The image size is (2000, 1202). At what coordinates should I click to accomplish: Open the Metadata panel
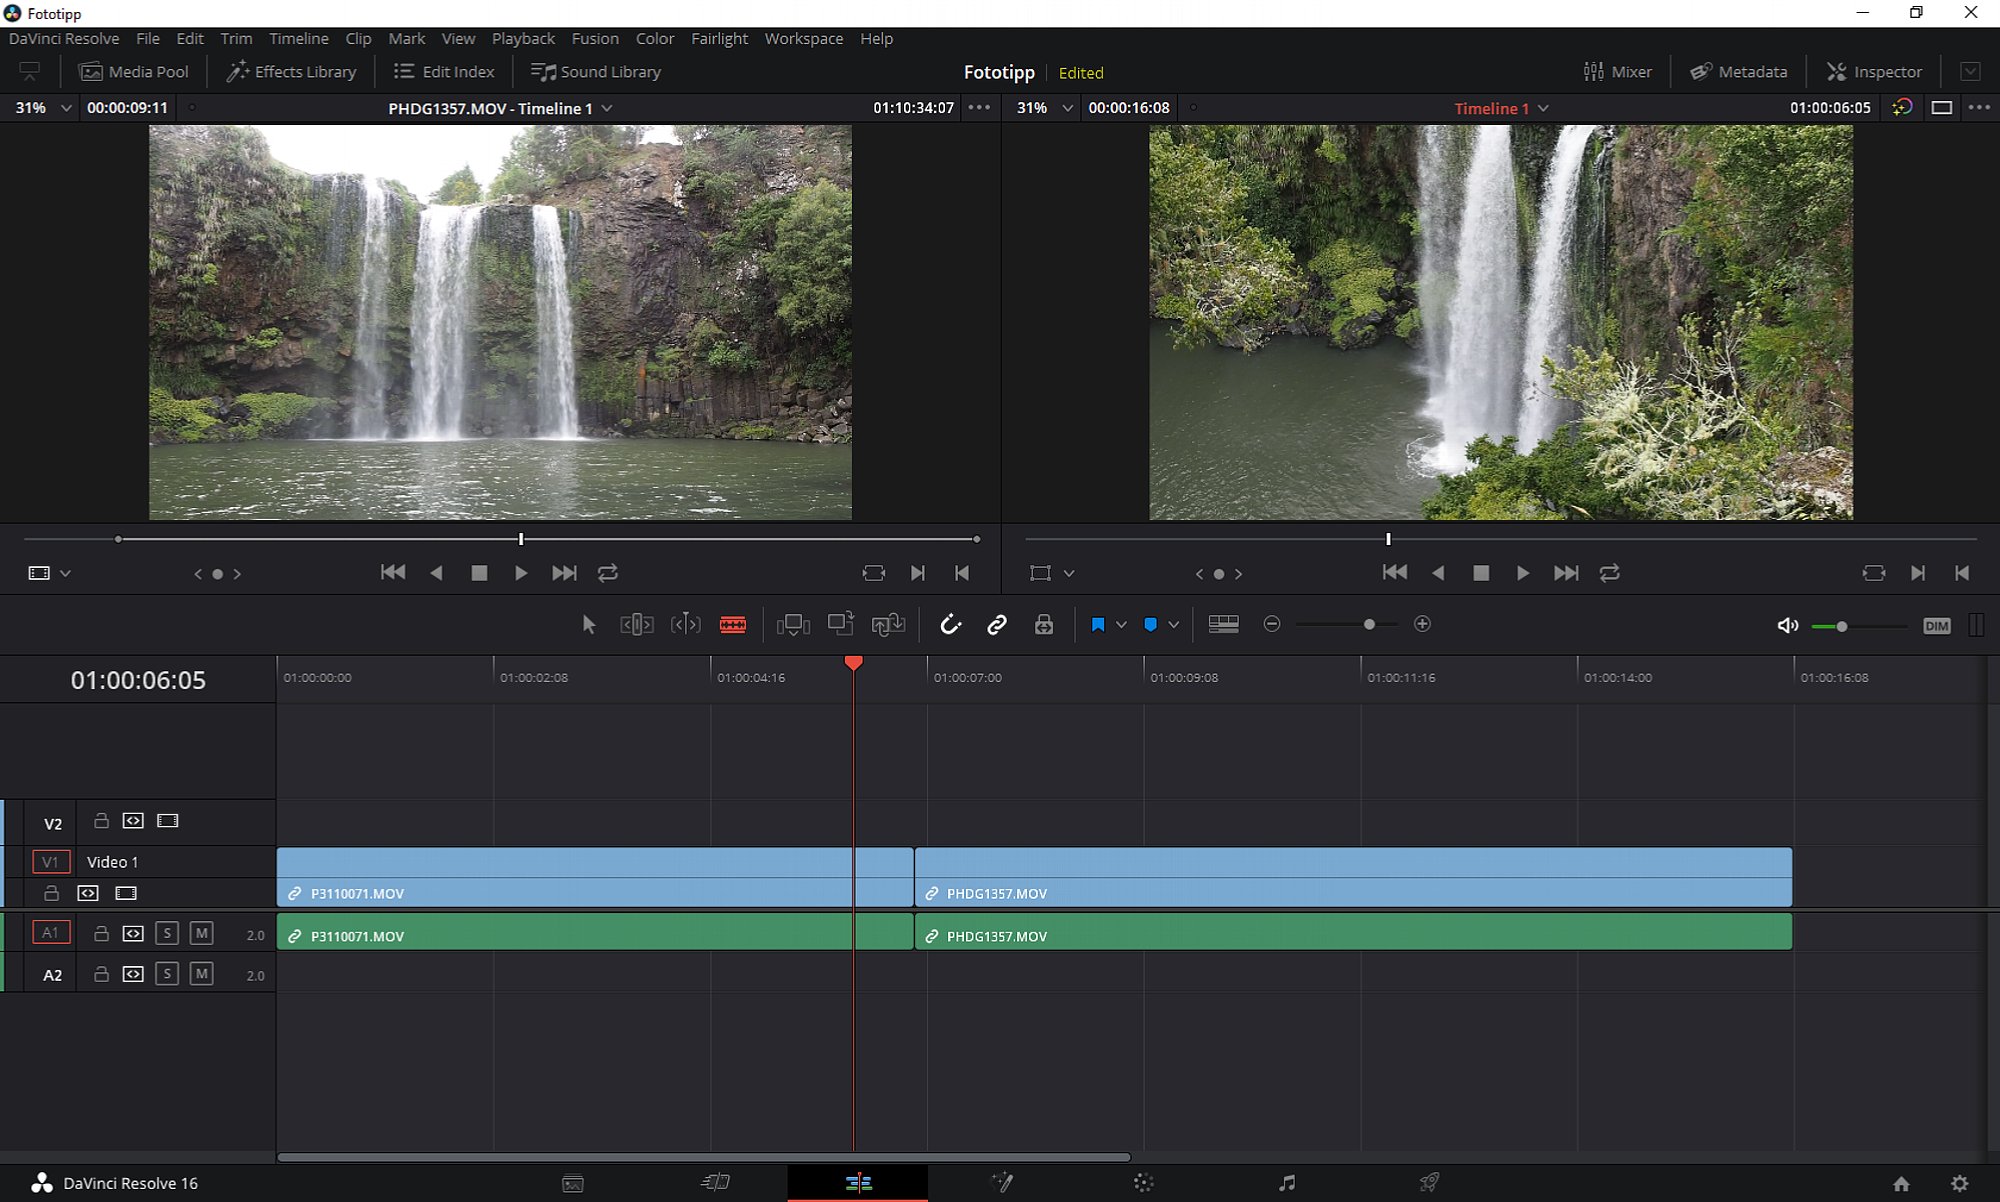click(1739, 72)
